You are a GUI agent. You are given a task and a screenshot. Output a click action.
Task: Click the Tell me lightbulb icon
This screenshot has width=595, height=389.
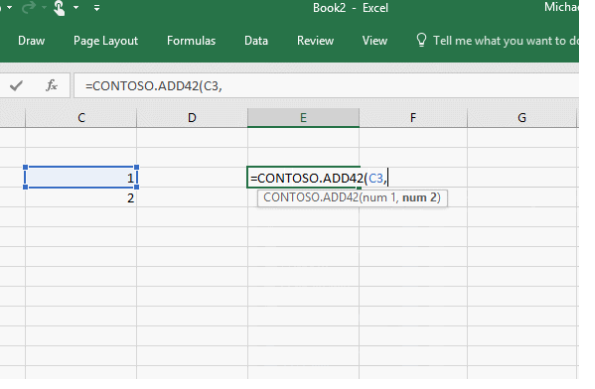tap(421, 40)
